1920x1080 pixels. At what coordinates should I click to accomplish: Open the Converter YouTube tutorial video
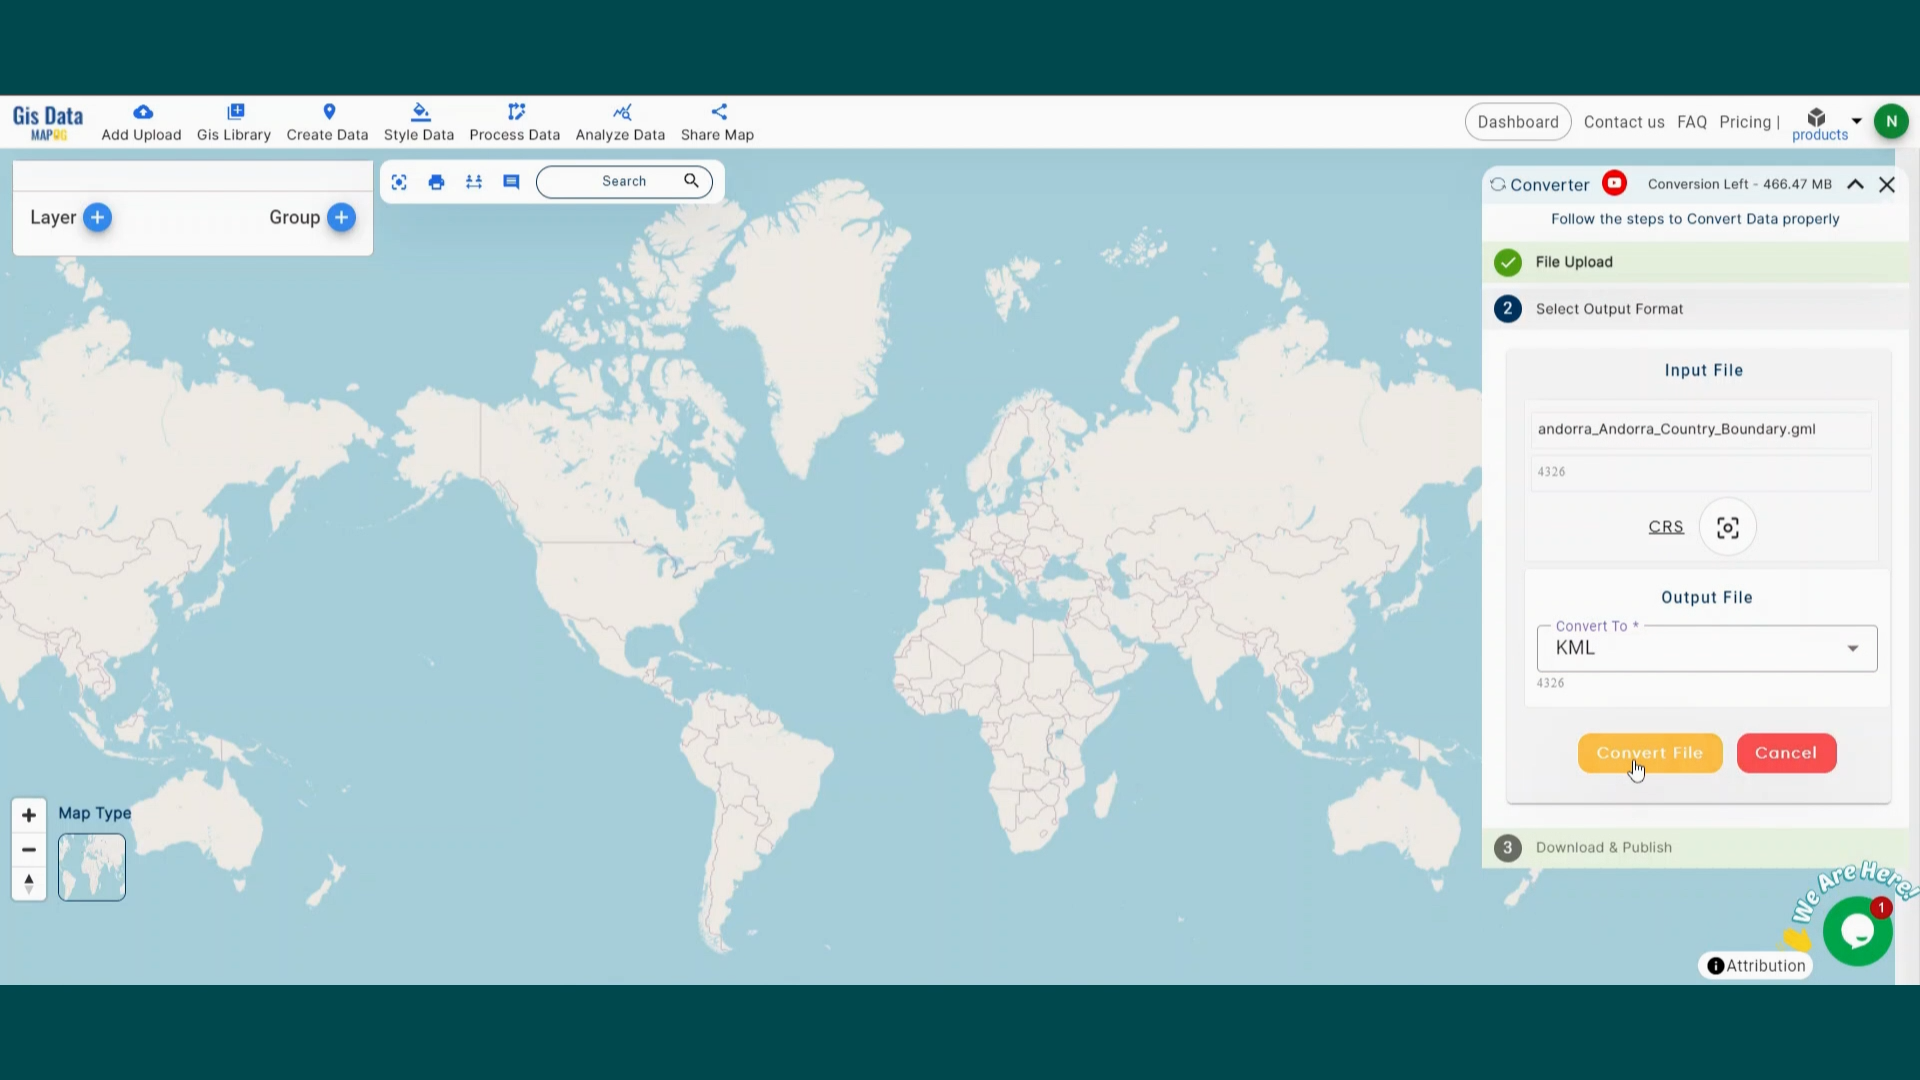(x=1614, y=184)
